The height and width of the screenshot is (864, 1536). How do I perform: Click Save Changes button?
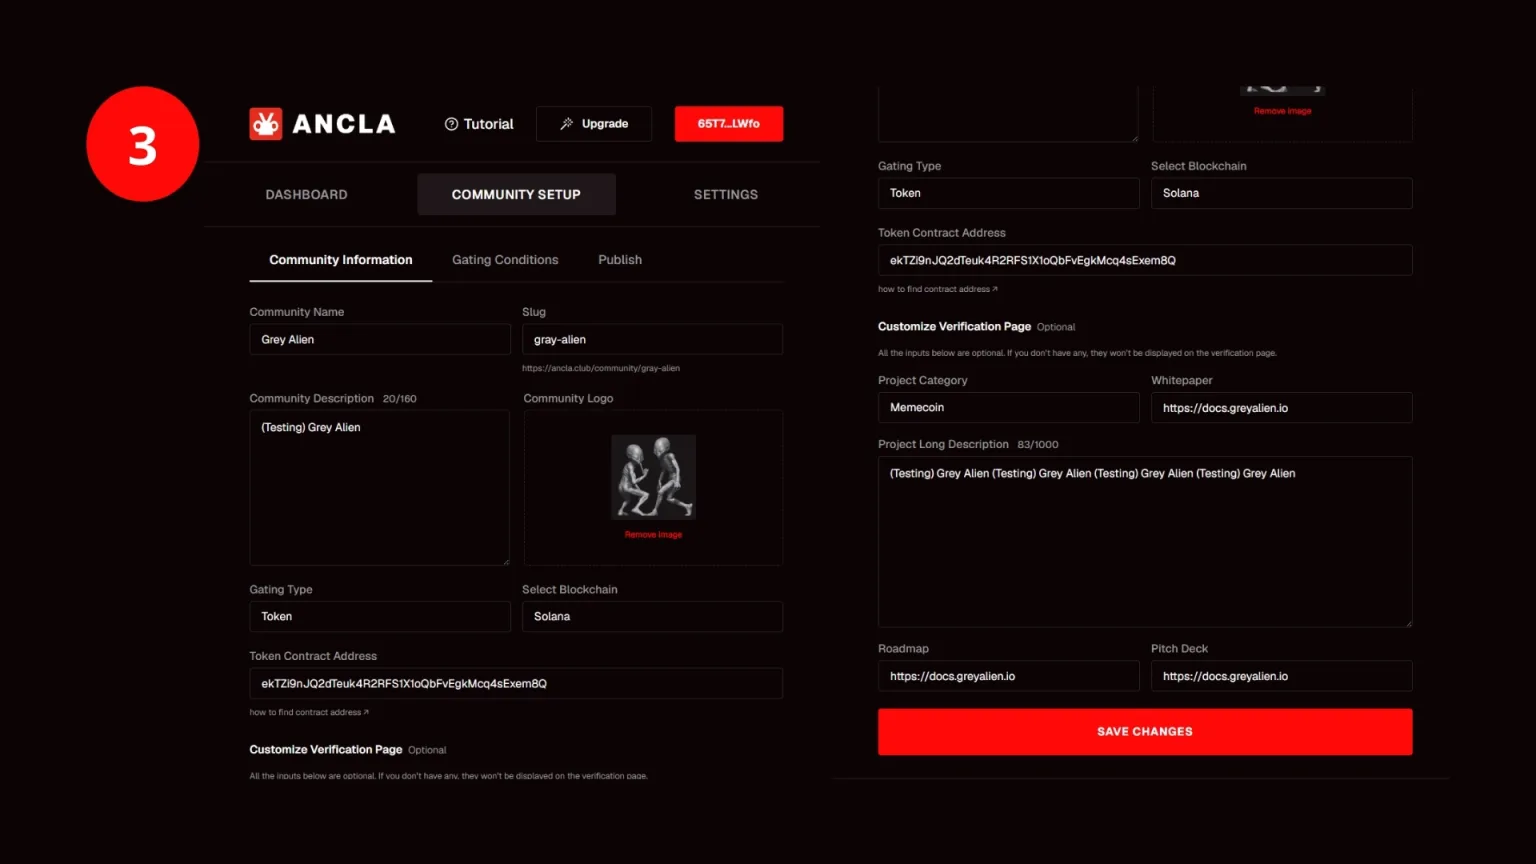click(1145, 732)
